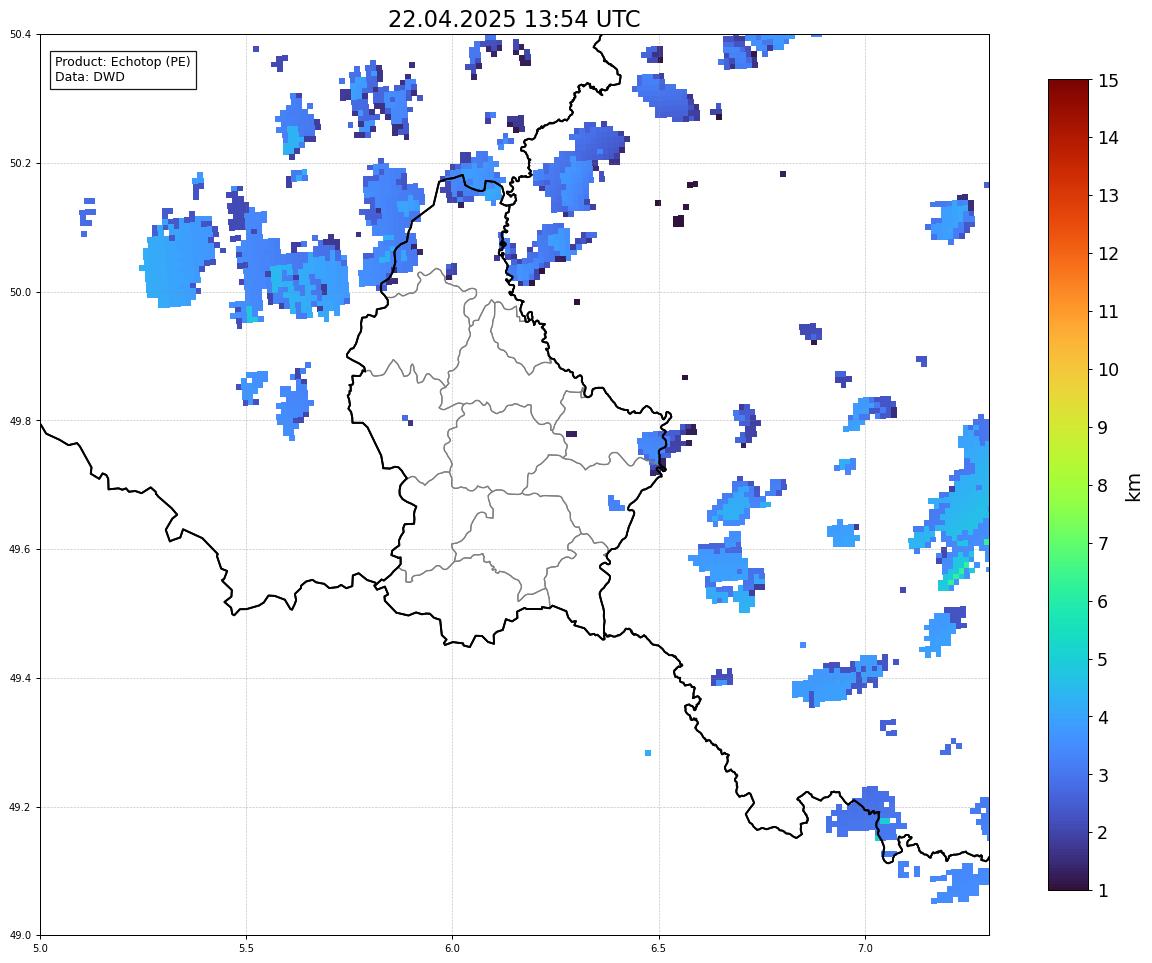Viewport: 1152px width, 963px height.
Task: Click the colorbar tick label '2'
Action: coord(1103,833)
